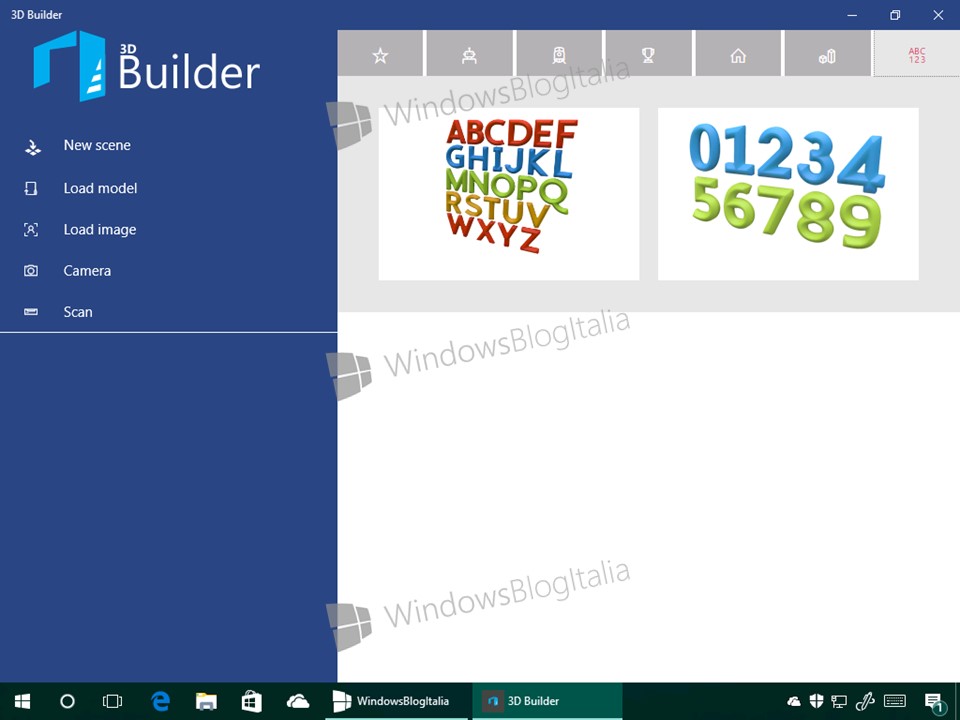Switch to the WindowsBlogItalia taskbar app
Viewport: 960px width, 720px height.
point(397,701)
